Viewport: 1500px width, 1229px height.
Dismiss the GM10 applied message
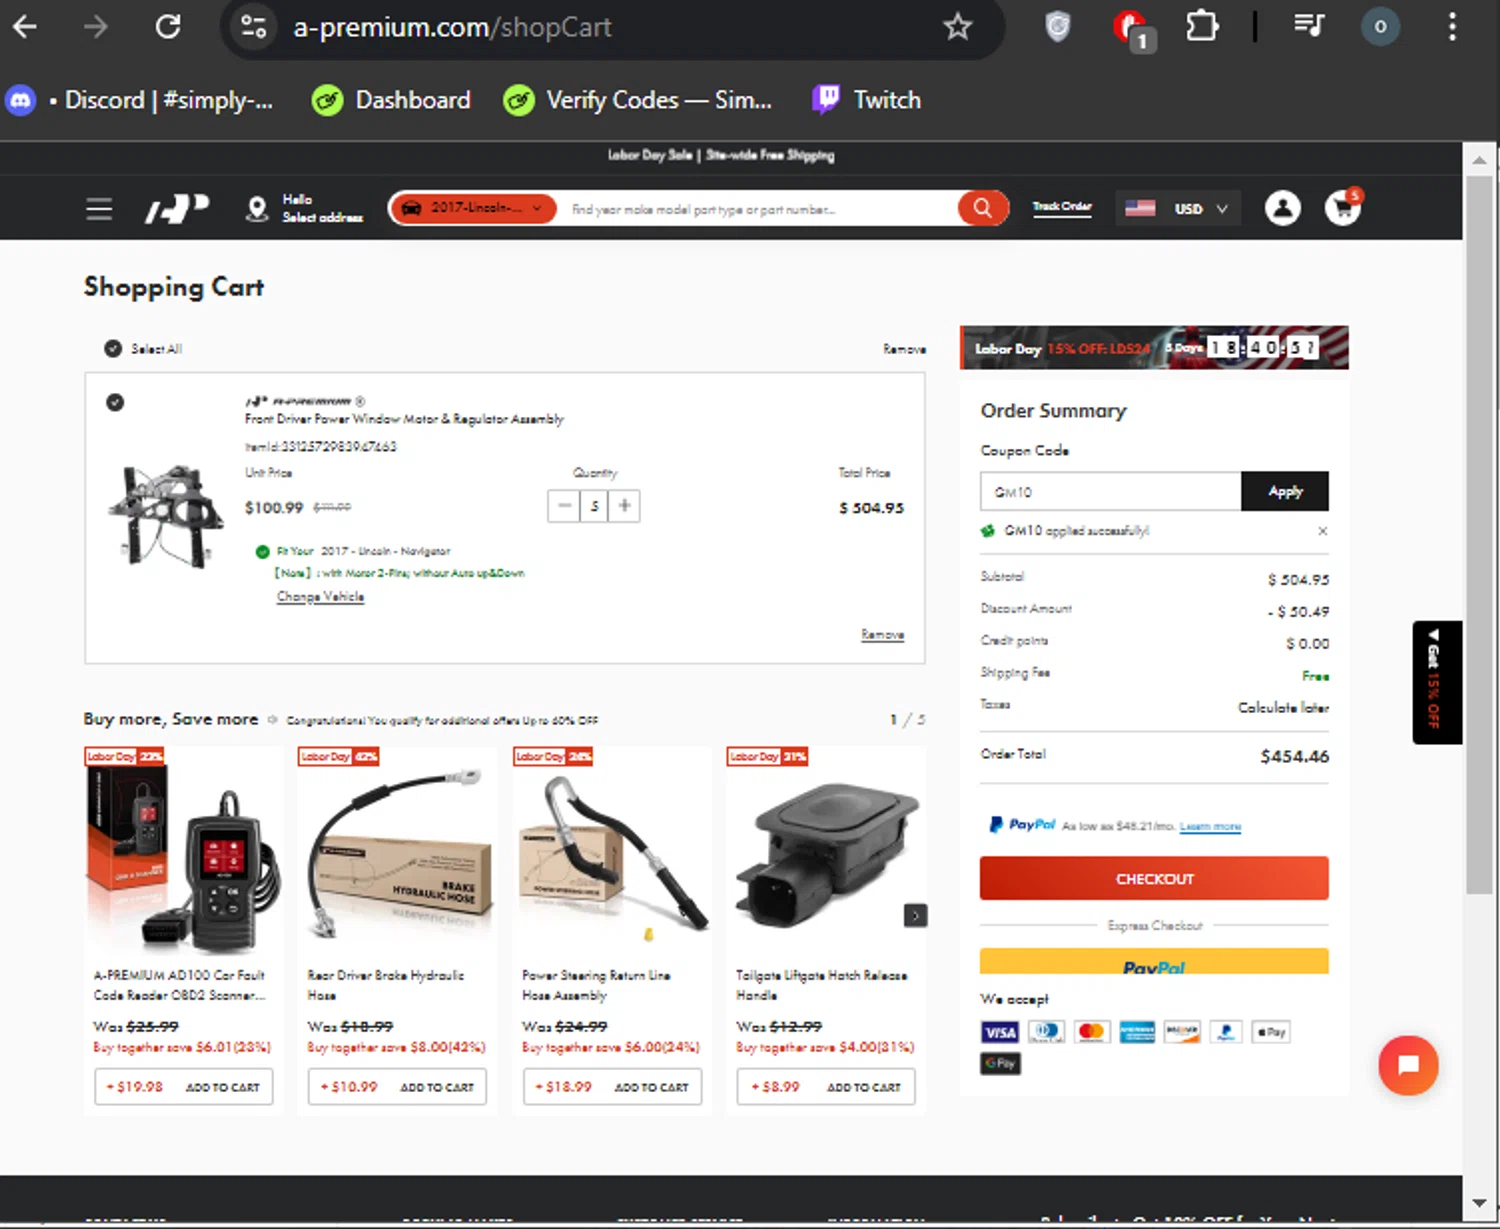pyautogui.click(x=1322, y=531)
